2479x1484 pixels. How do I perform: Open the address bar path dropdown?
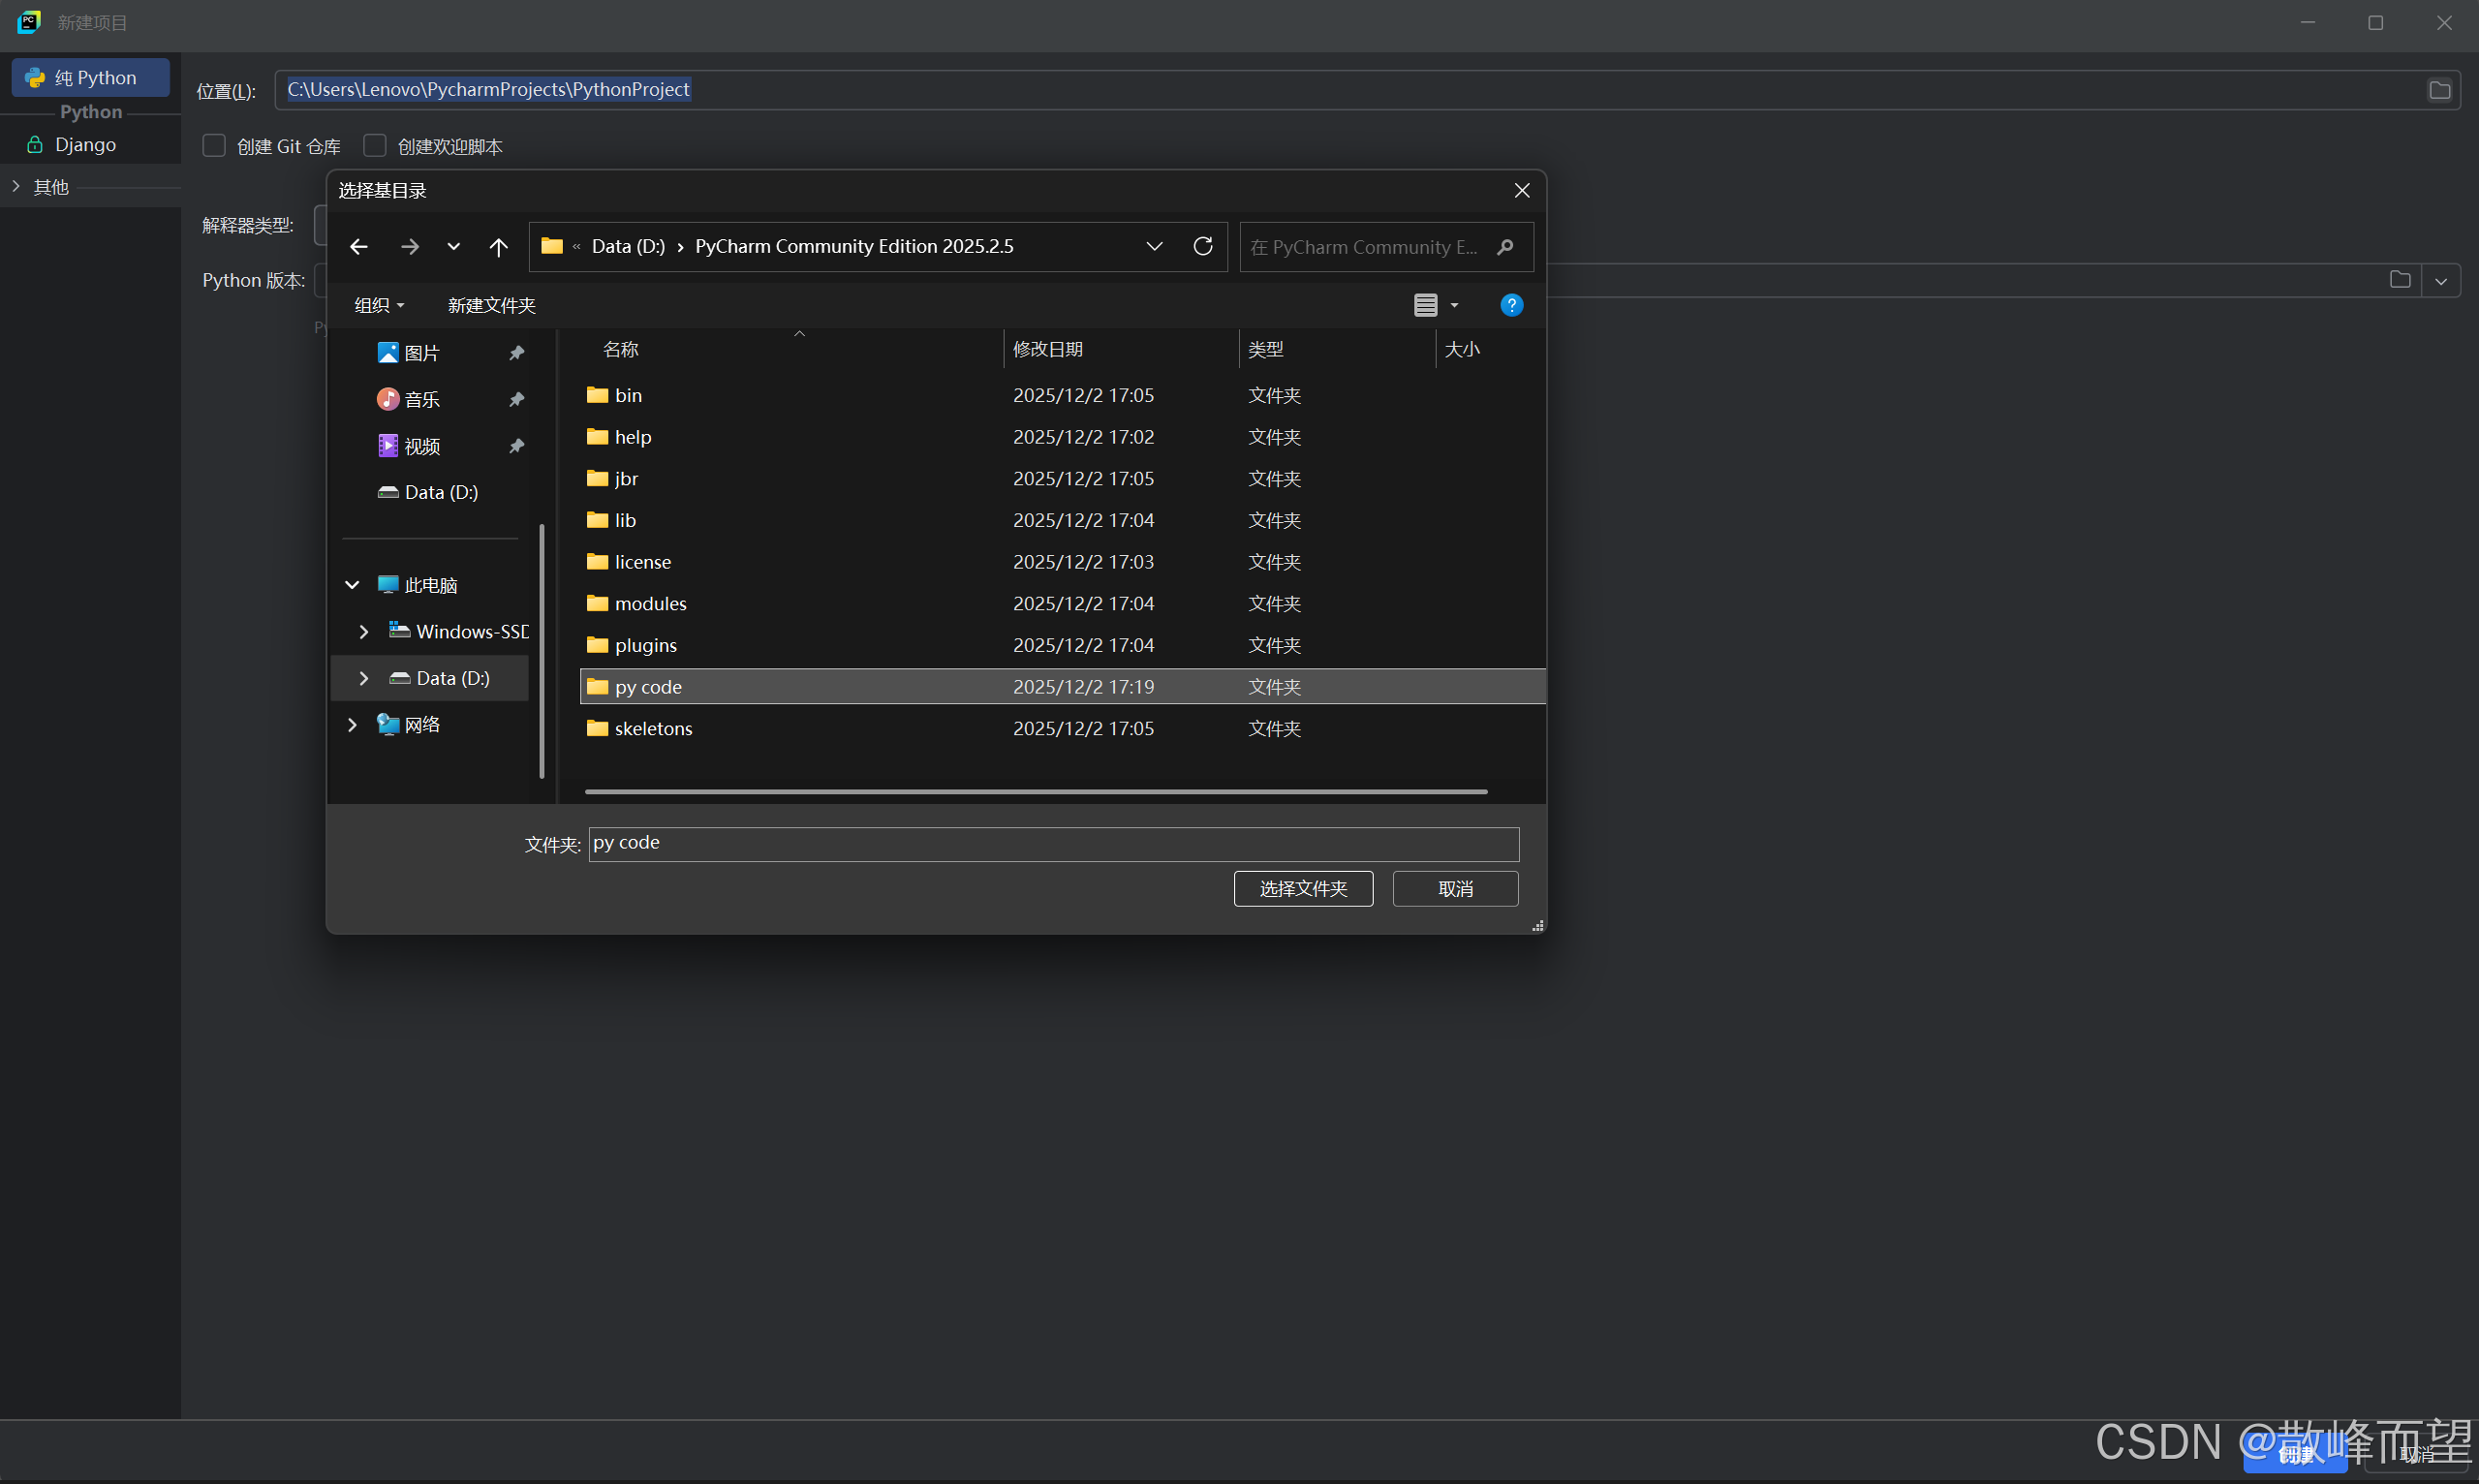[1154, 247]
